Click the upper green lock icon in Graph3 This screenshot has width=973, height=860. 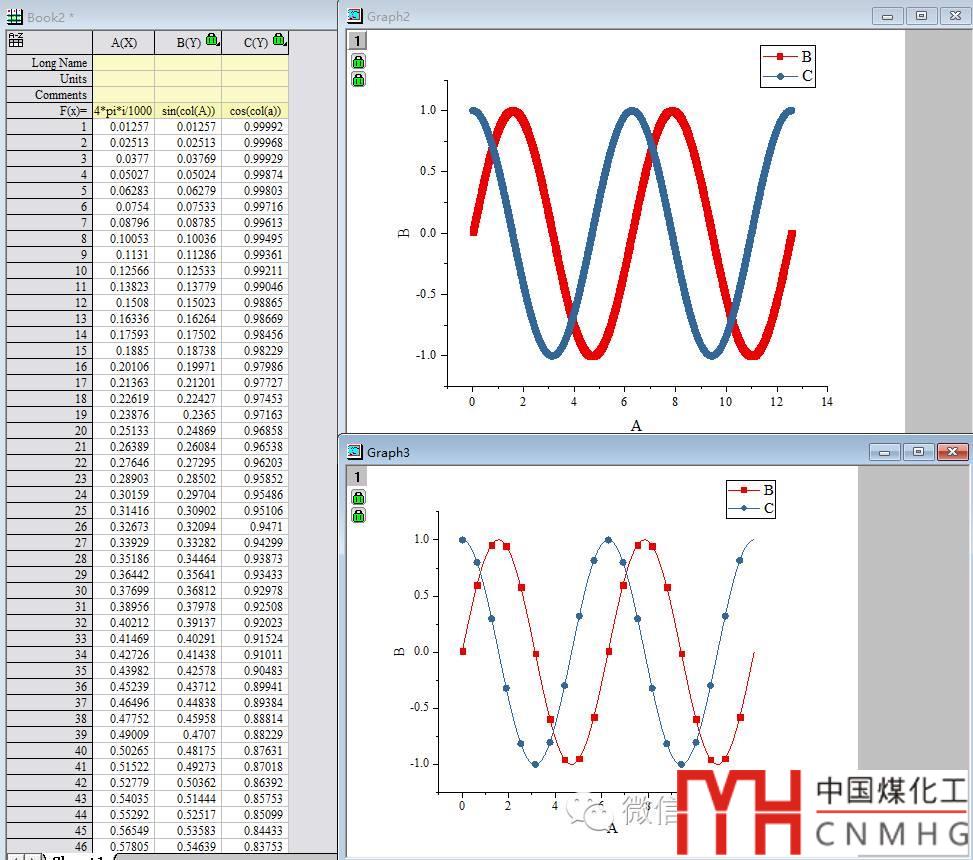(x=358, y=497)
